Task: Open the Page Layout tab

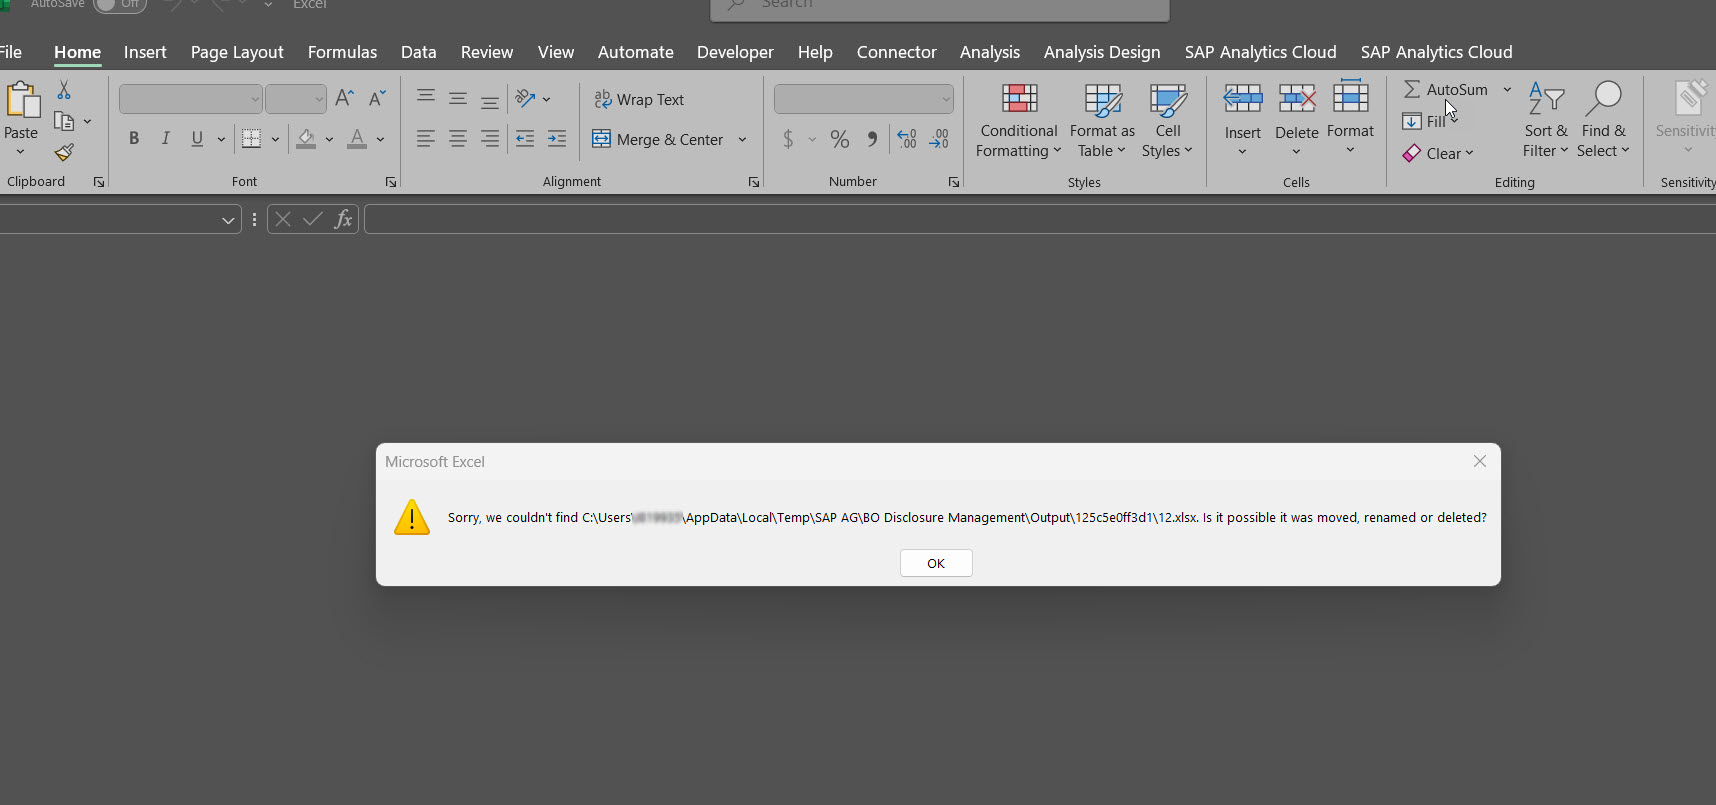Action: click(x=237, y=52)
